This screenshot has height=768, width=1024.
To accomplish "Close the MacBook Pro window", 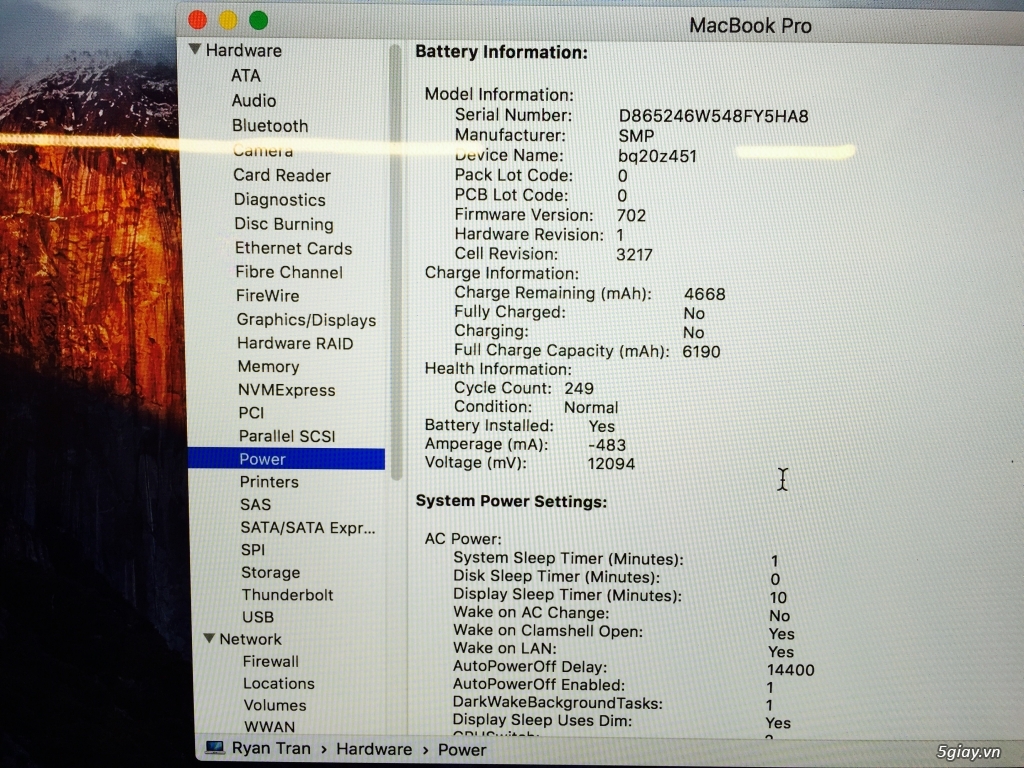I will (197, 20).
